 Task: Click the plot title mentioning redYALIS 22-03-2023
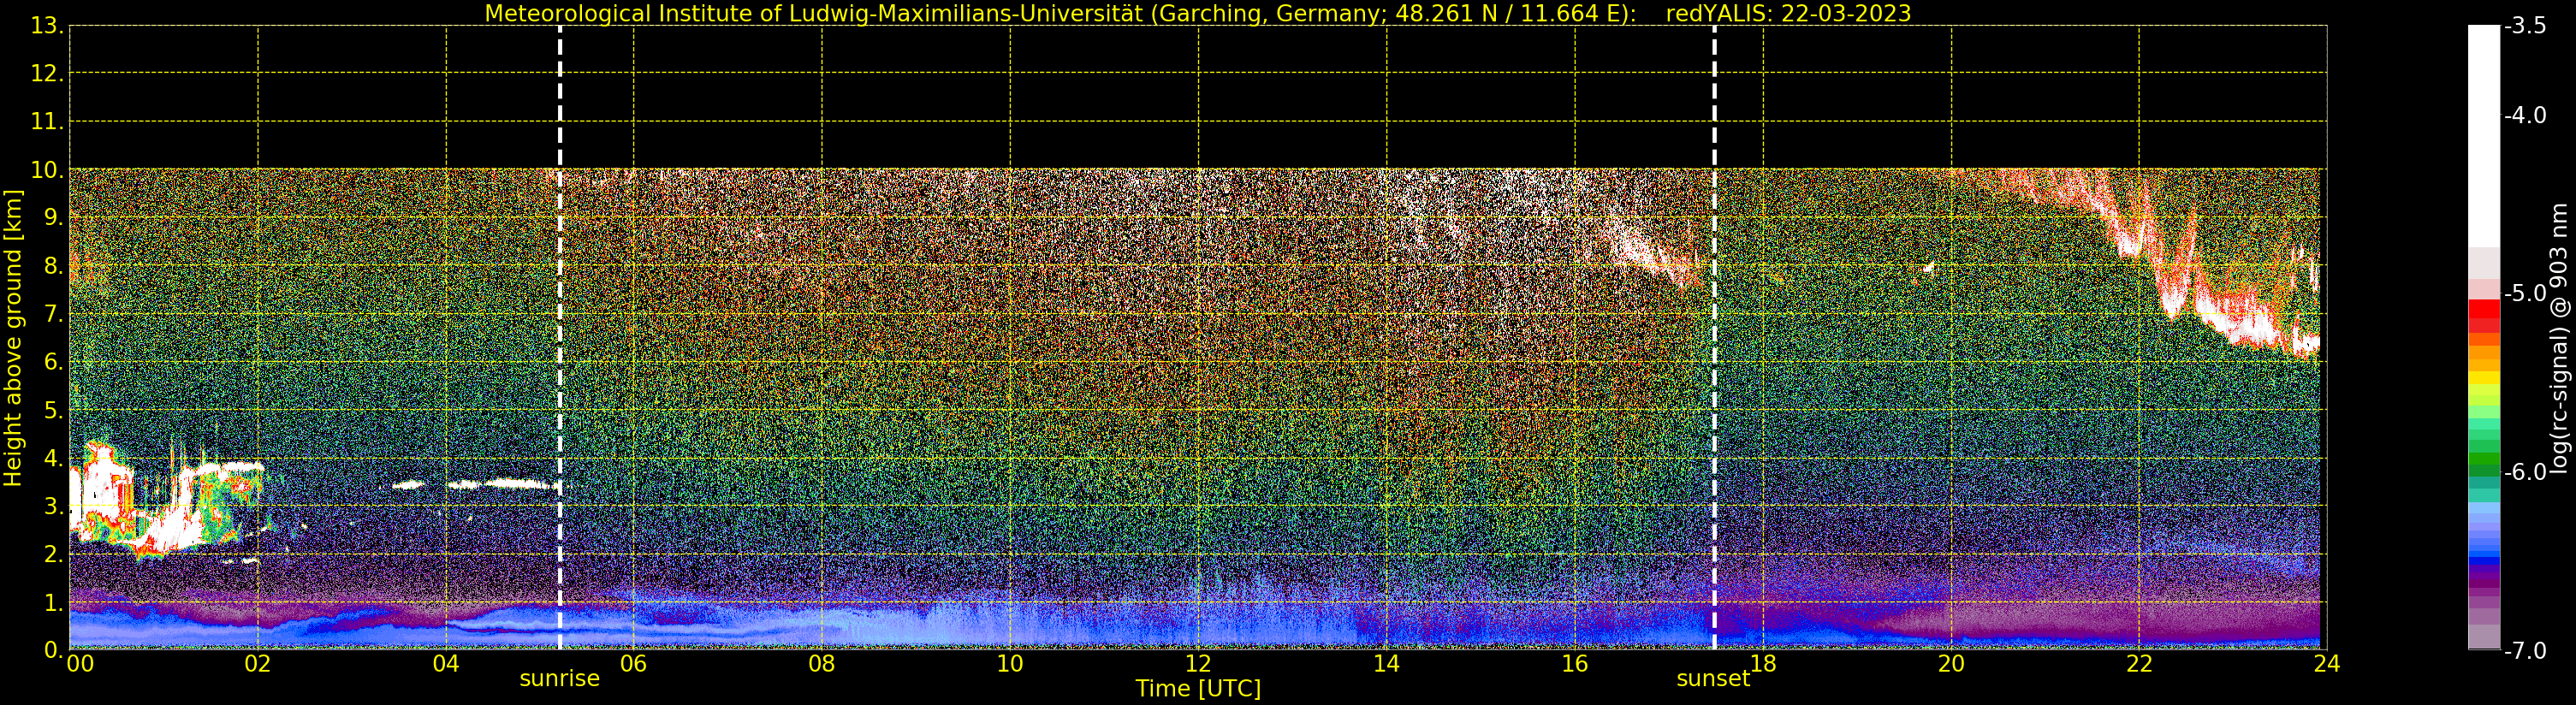point(1198,13)
